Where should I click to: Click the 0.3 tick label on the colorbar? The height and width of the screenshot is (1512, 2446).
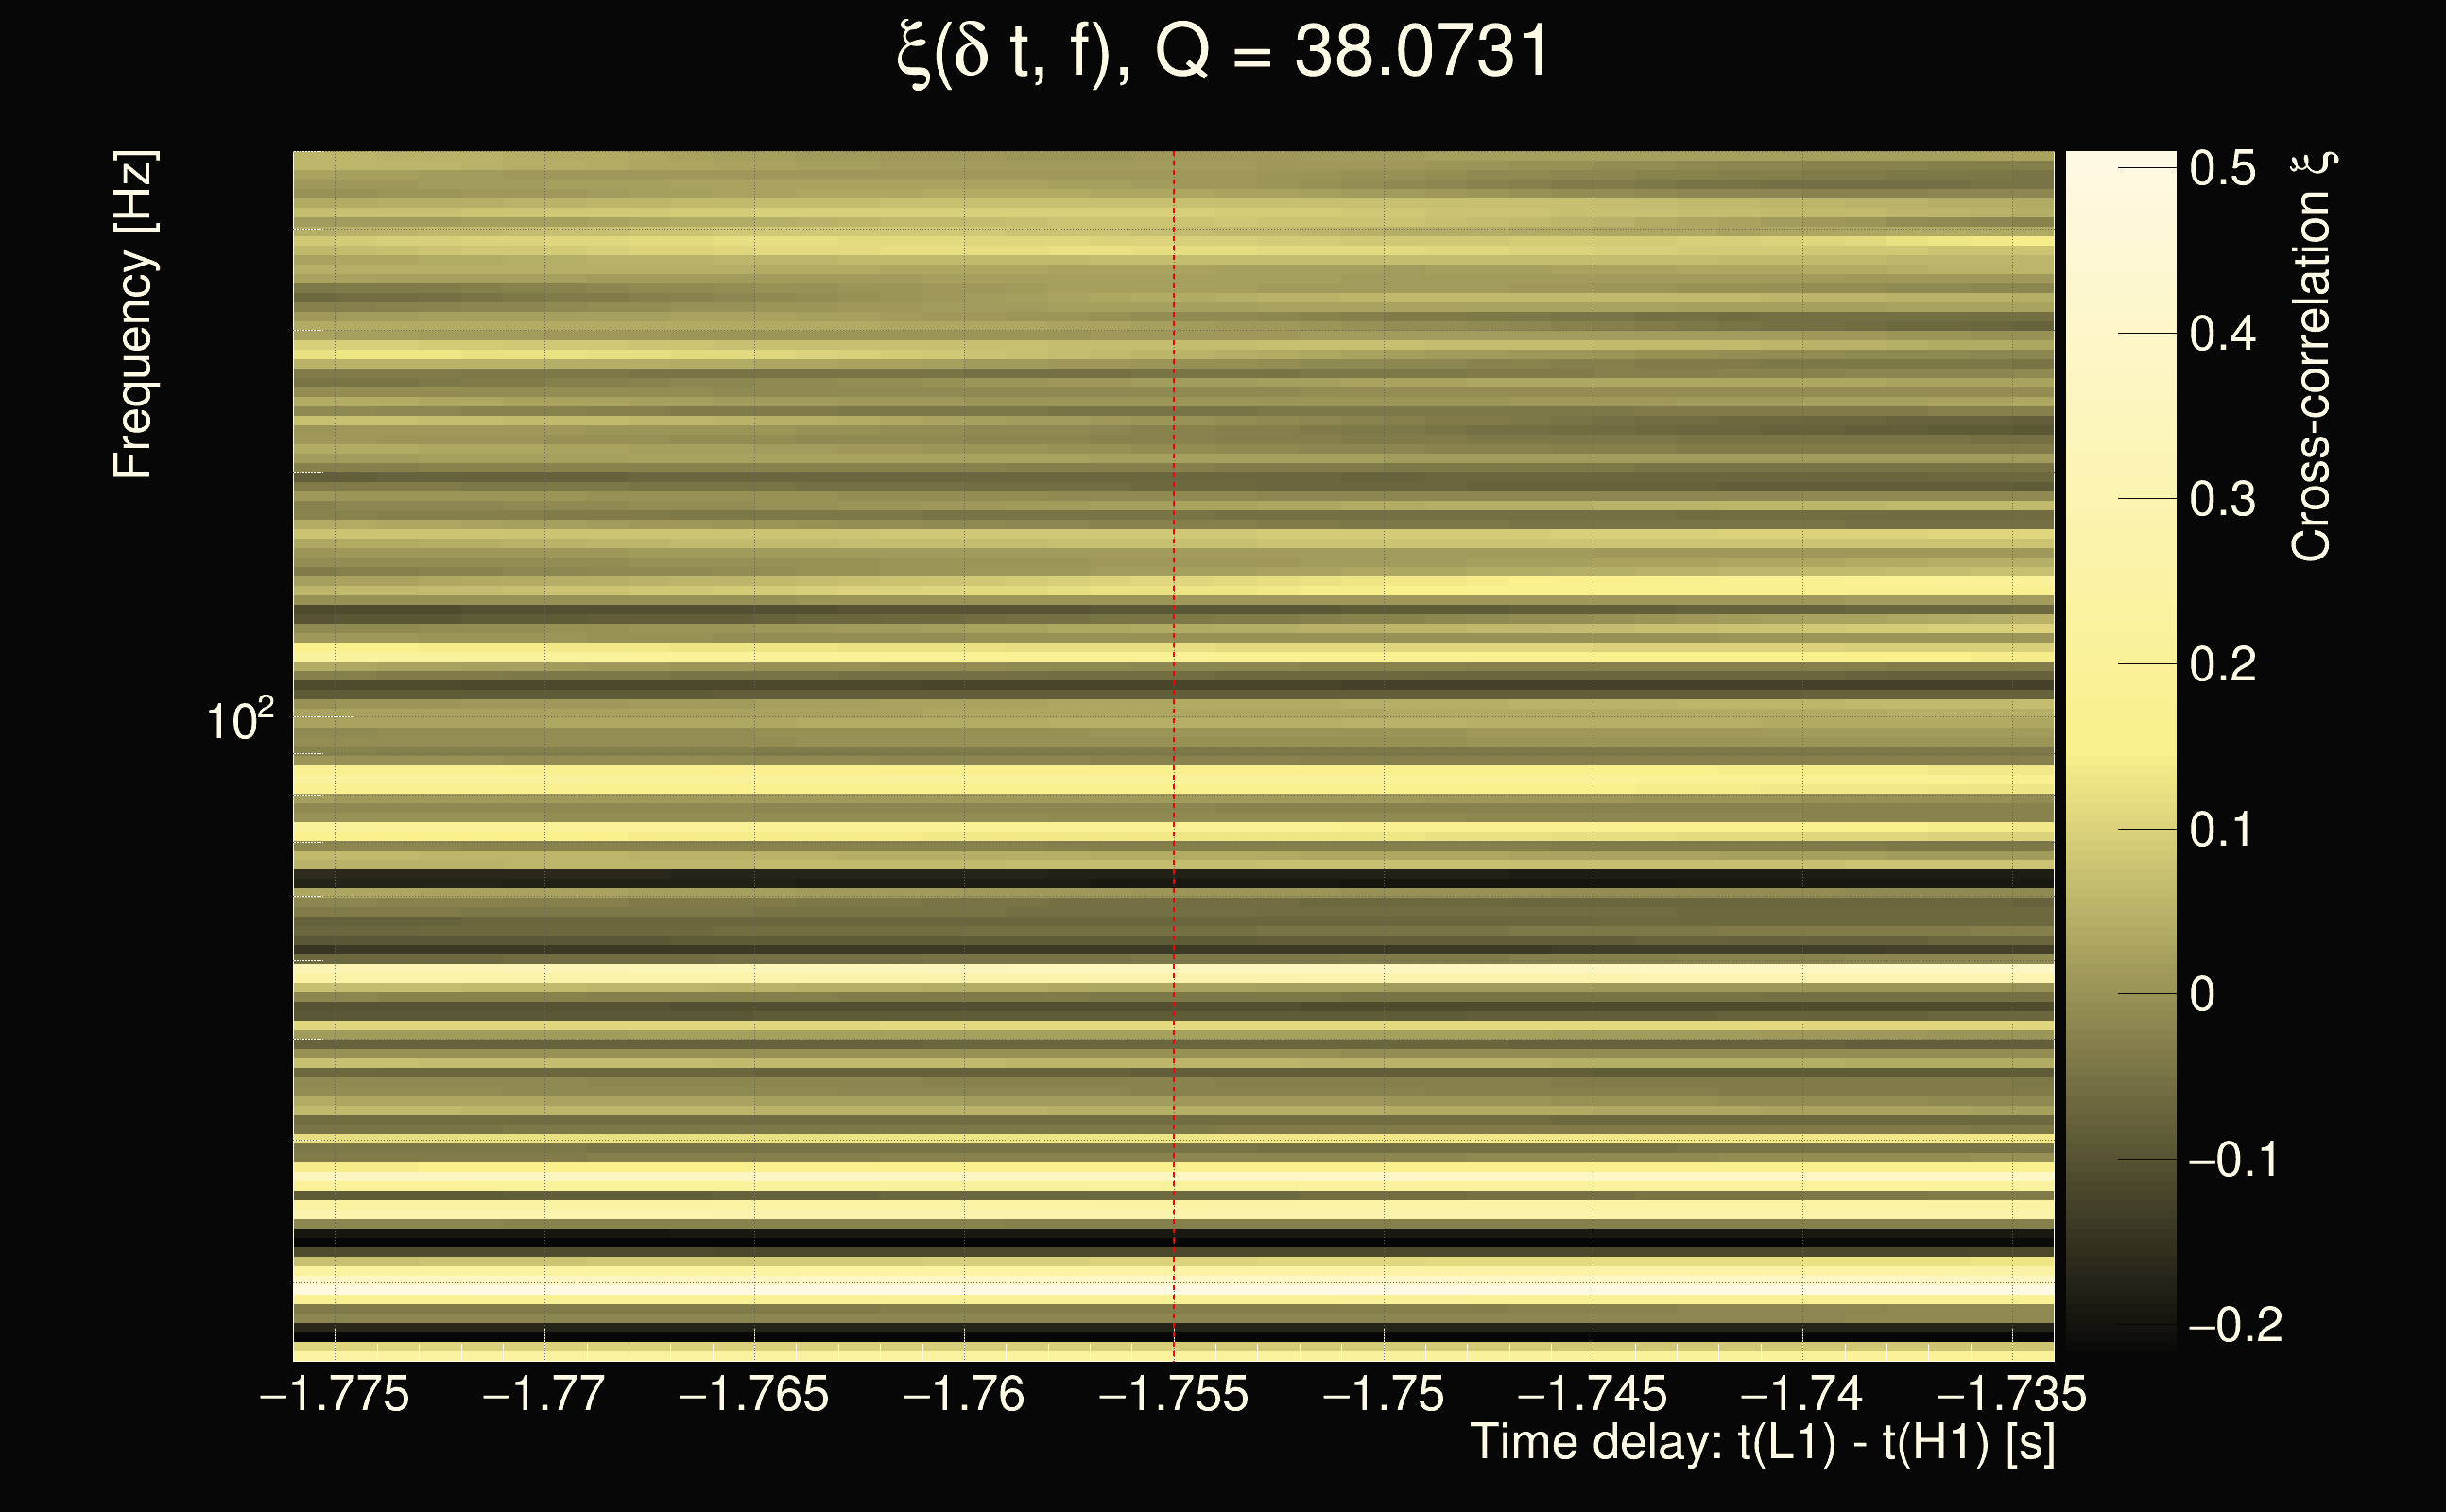[2222, 499]
